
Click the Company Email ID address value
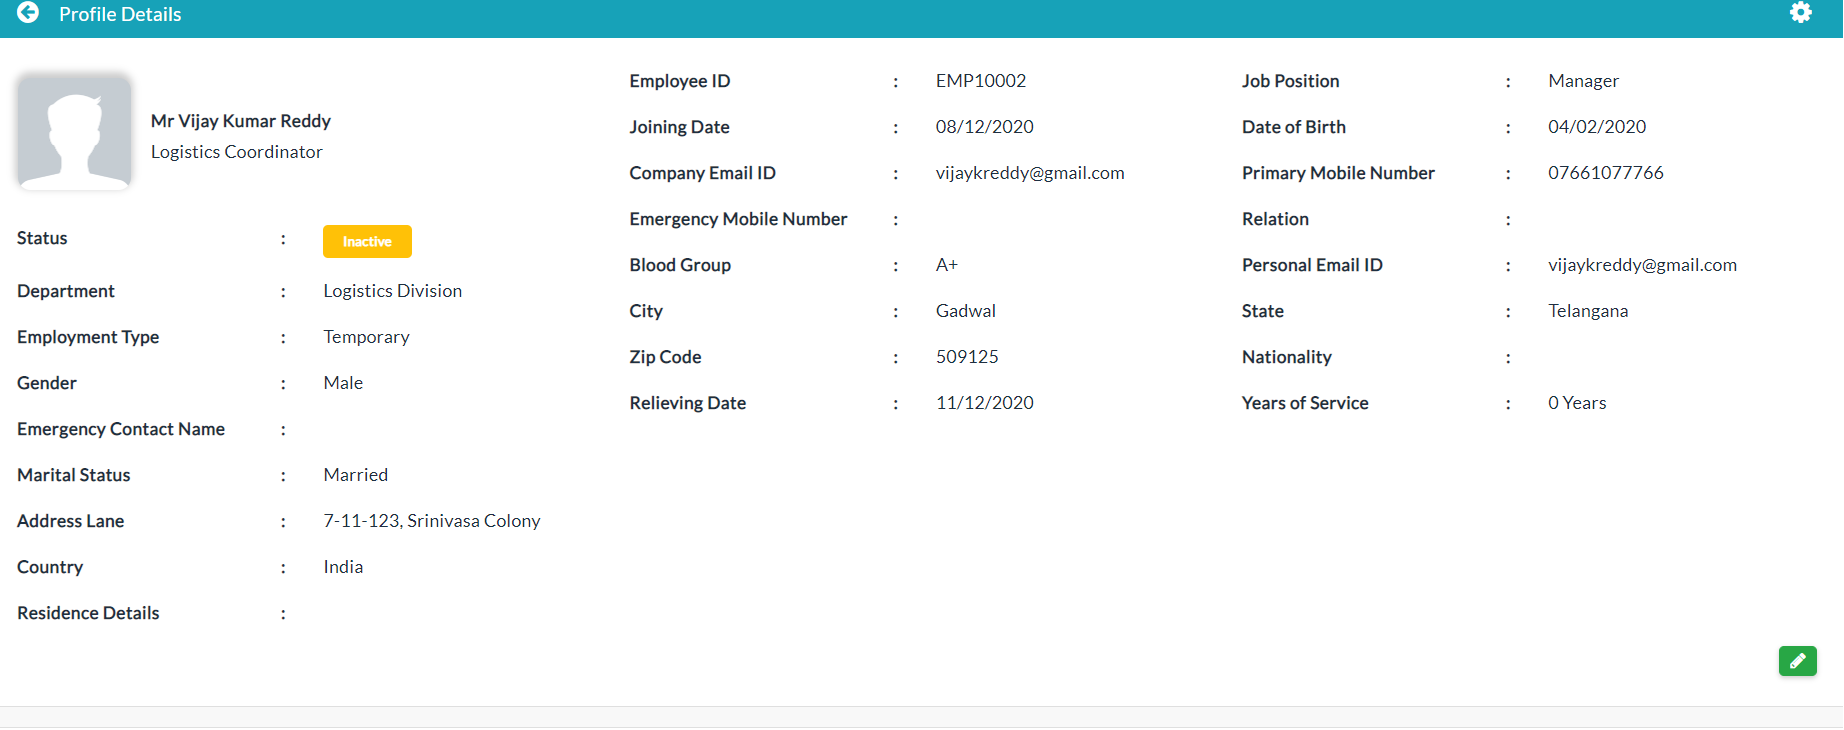point(1030,173)
